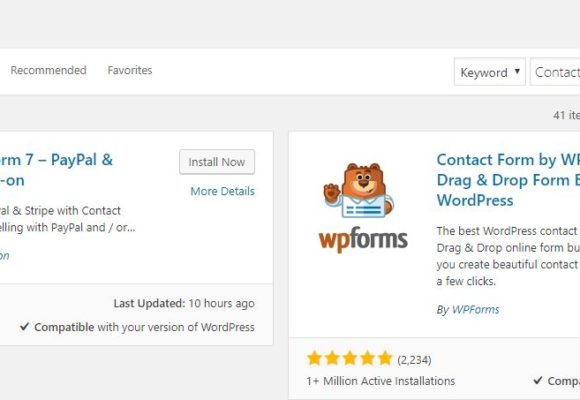Screen dimensions: 580x400
Task: Switch to the Recommended tab
Action: [x=48, y=70]
